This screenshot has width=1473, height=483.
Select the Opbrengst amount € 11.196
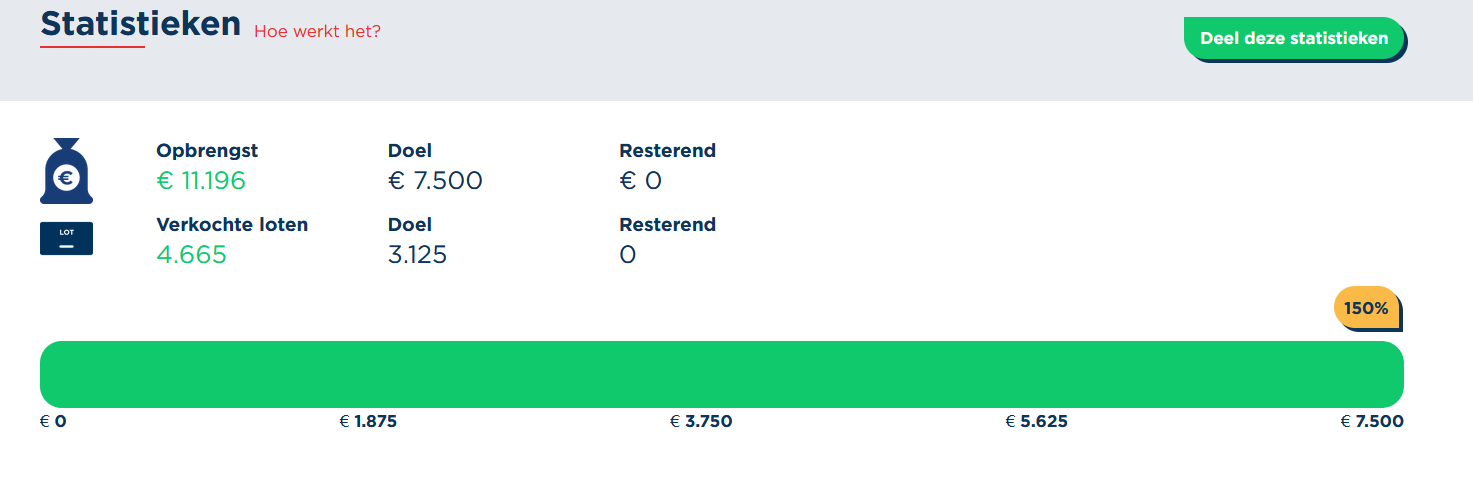pyautogui.click(x=201, y=181)
